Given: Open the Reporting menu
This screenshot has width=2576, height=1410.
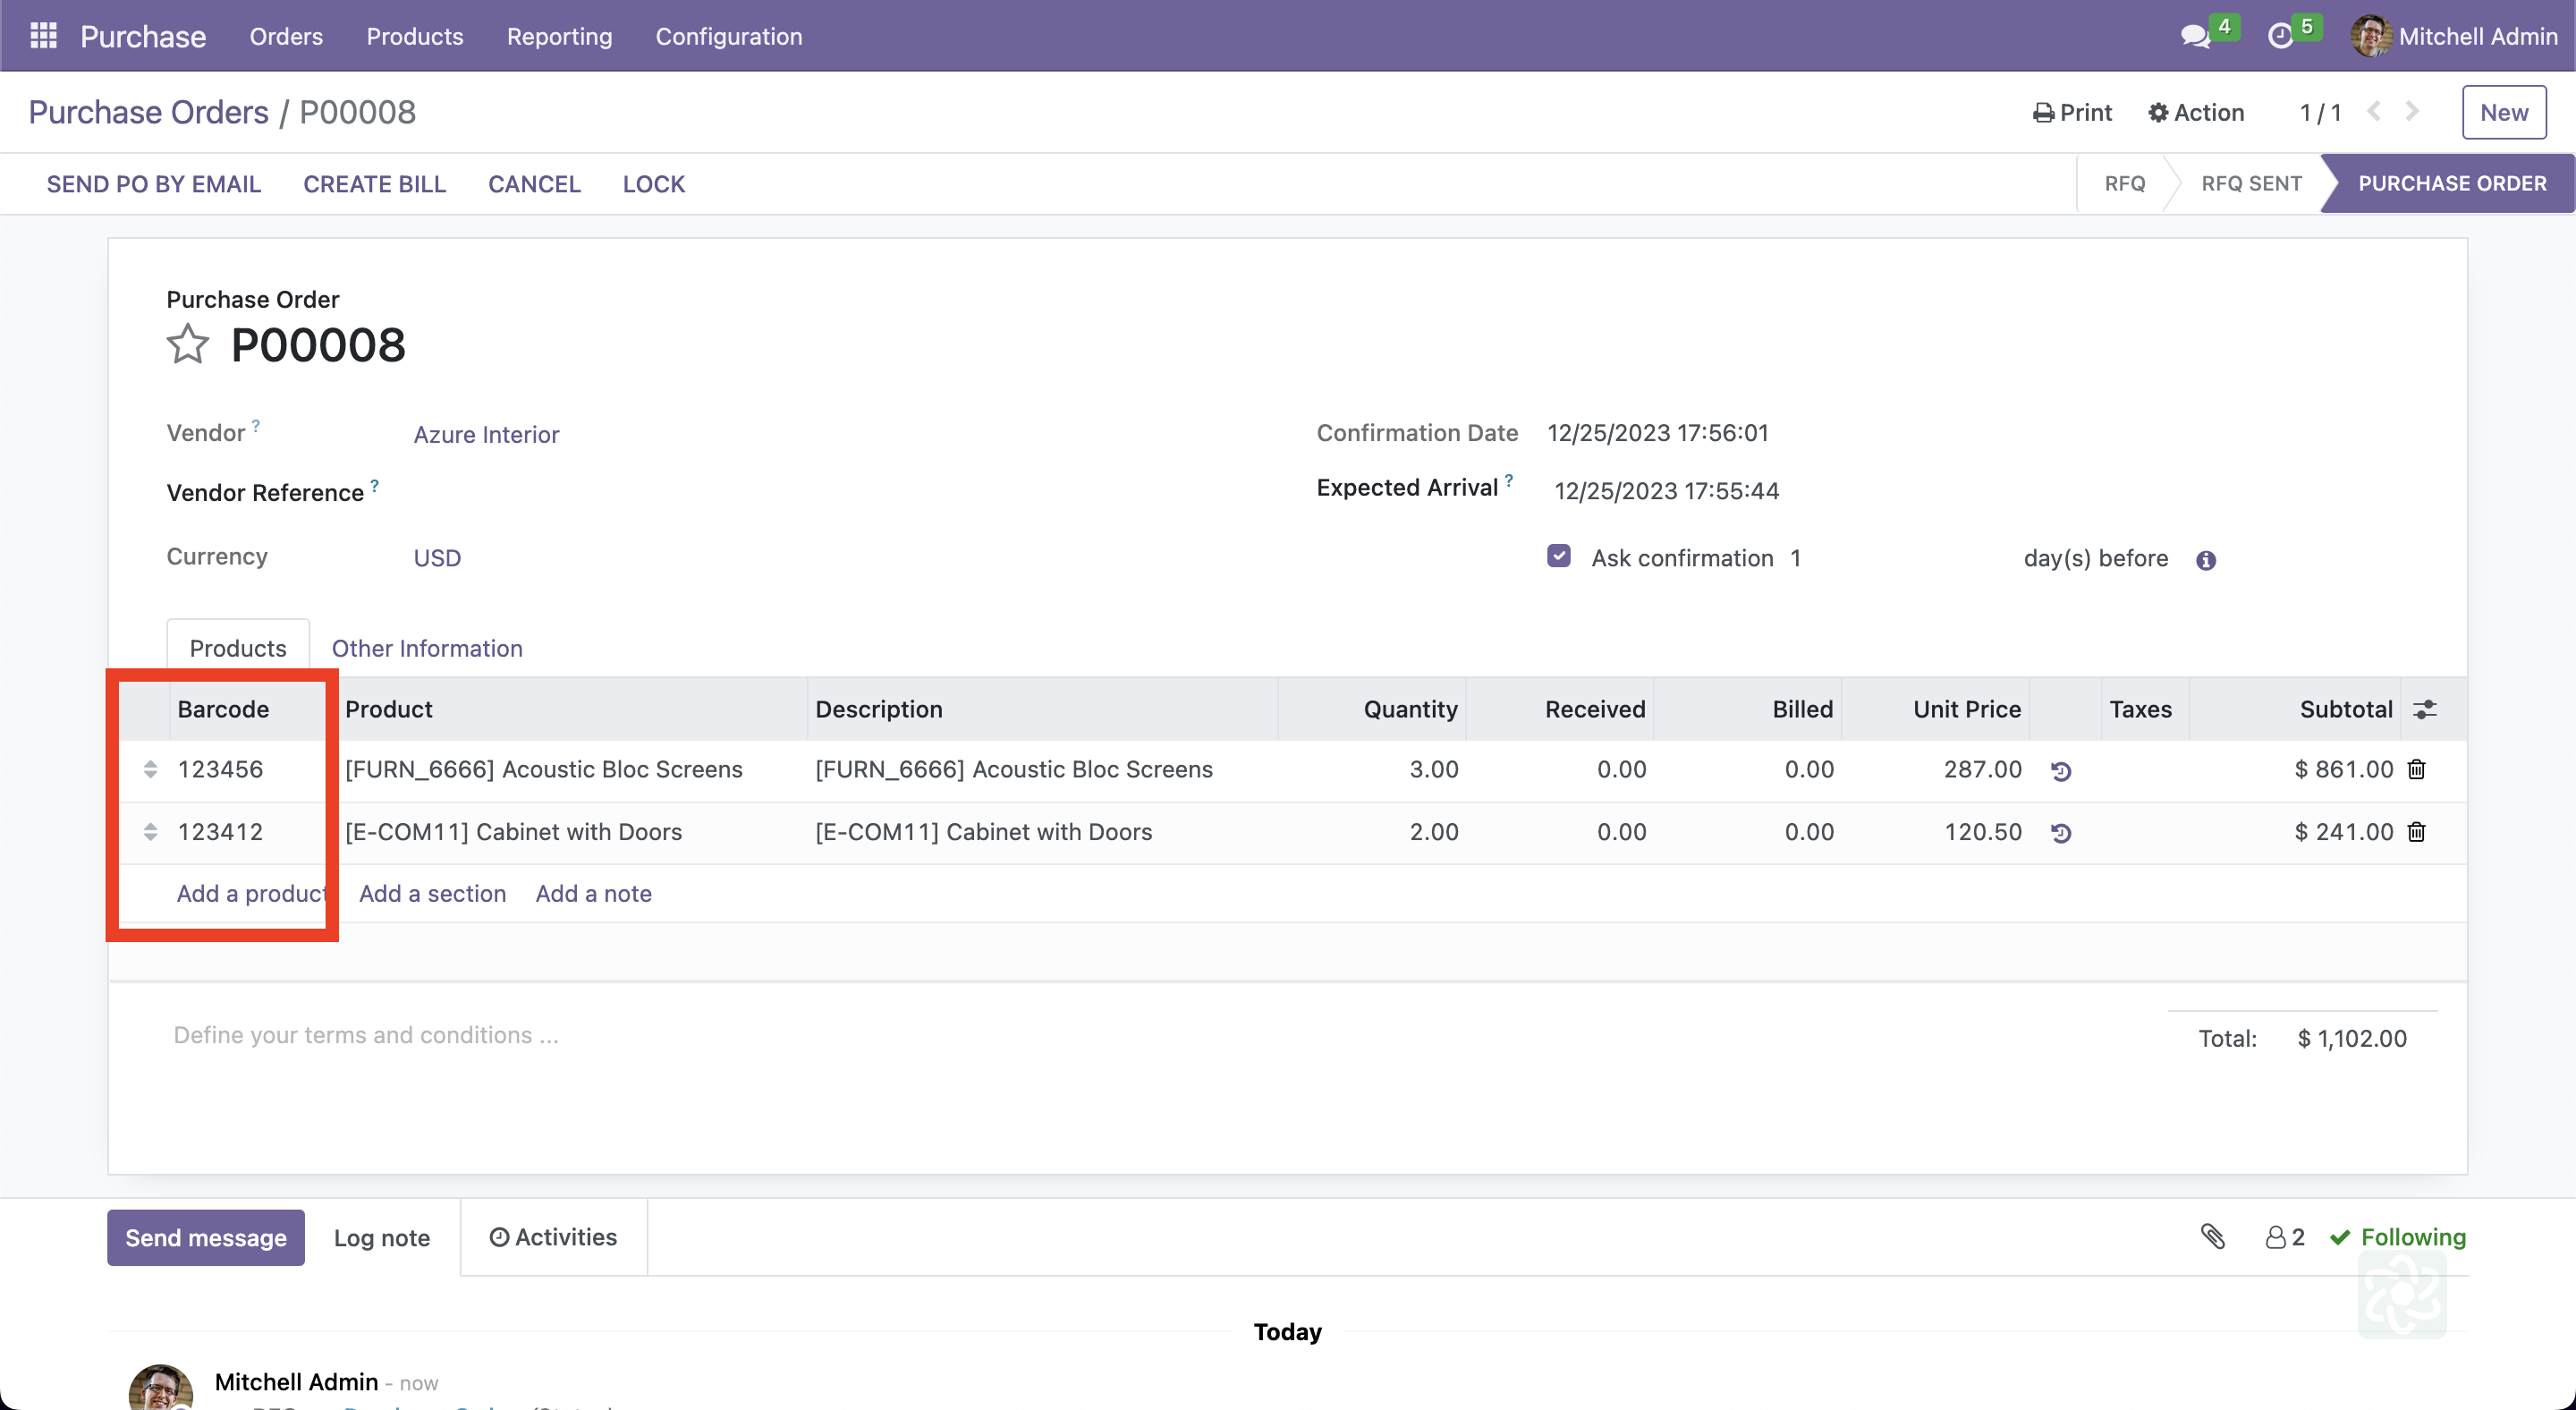Looking at the screenshot, I should [559, 36].
